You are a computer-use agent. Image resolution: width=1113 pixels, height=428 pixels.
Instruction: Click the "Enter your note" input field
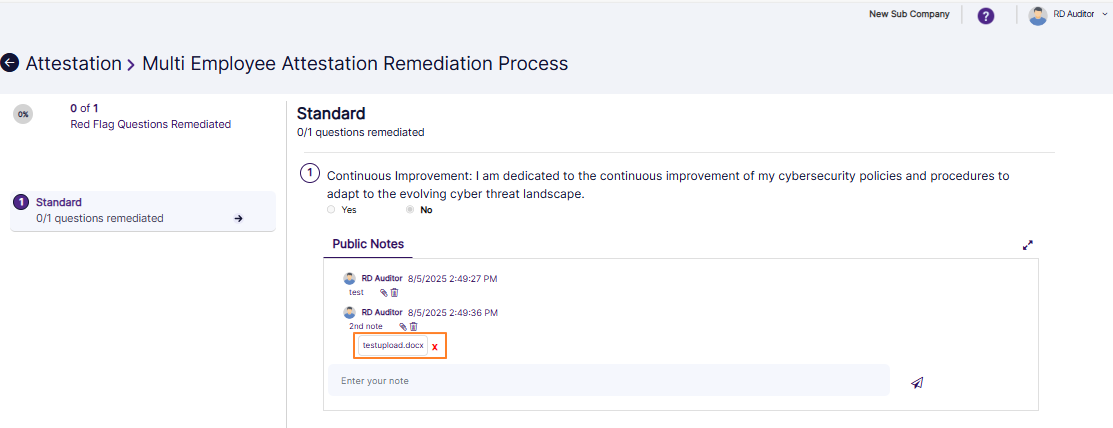pos(608,381)
